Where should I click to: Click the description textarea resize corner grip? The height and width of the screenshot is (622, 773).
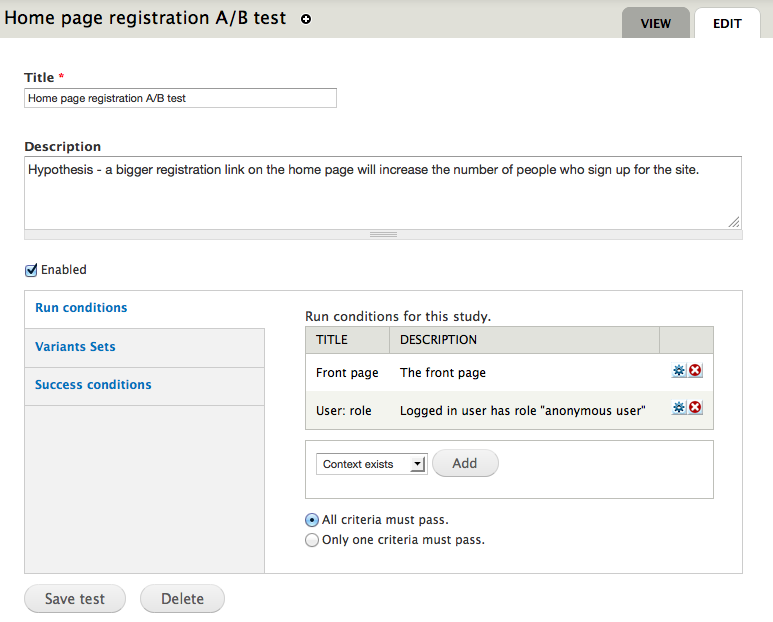734,222
